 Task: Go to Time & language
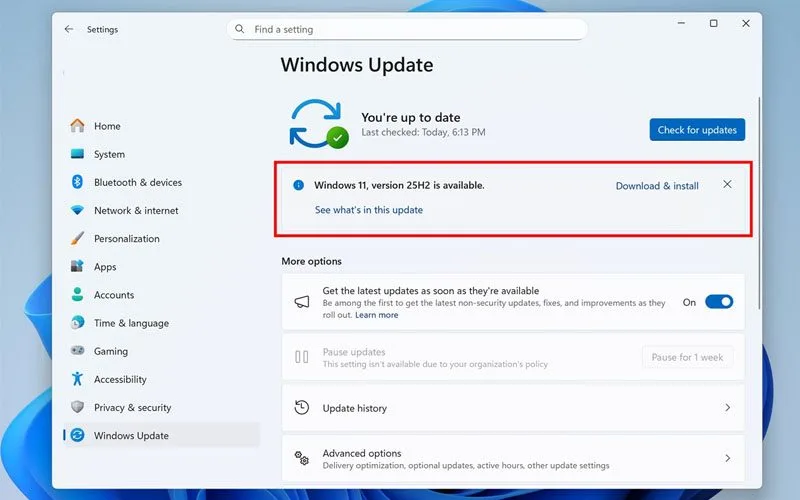pos(162,323)
